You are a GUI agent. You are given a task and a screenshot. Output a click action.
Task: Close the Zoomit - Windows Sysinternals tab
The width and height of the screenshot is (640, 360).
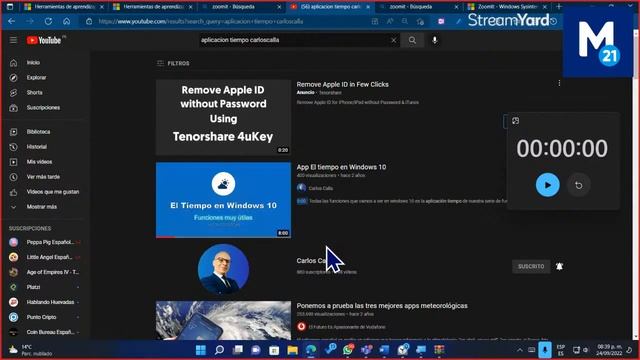click(544, 7)
